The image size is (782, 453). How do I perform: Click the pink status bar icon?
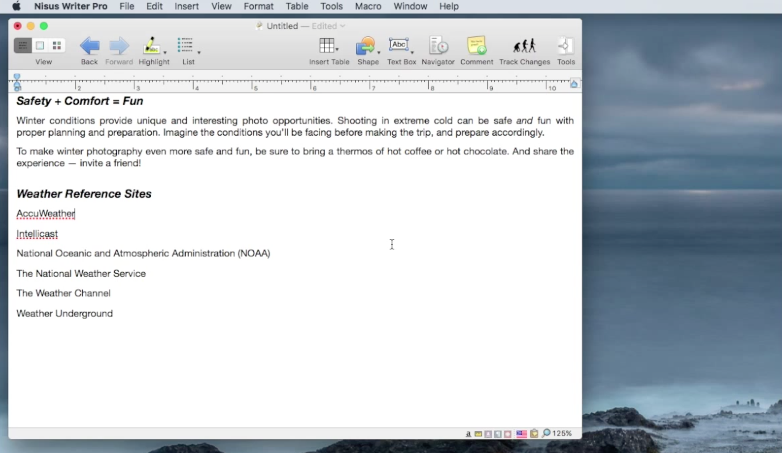[x=508, y=434]
